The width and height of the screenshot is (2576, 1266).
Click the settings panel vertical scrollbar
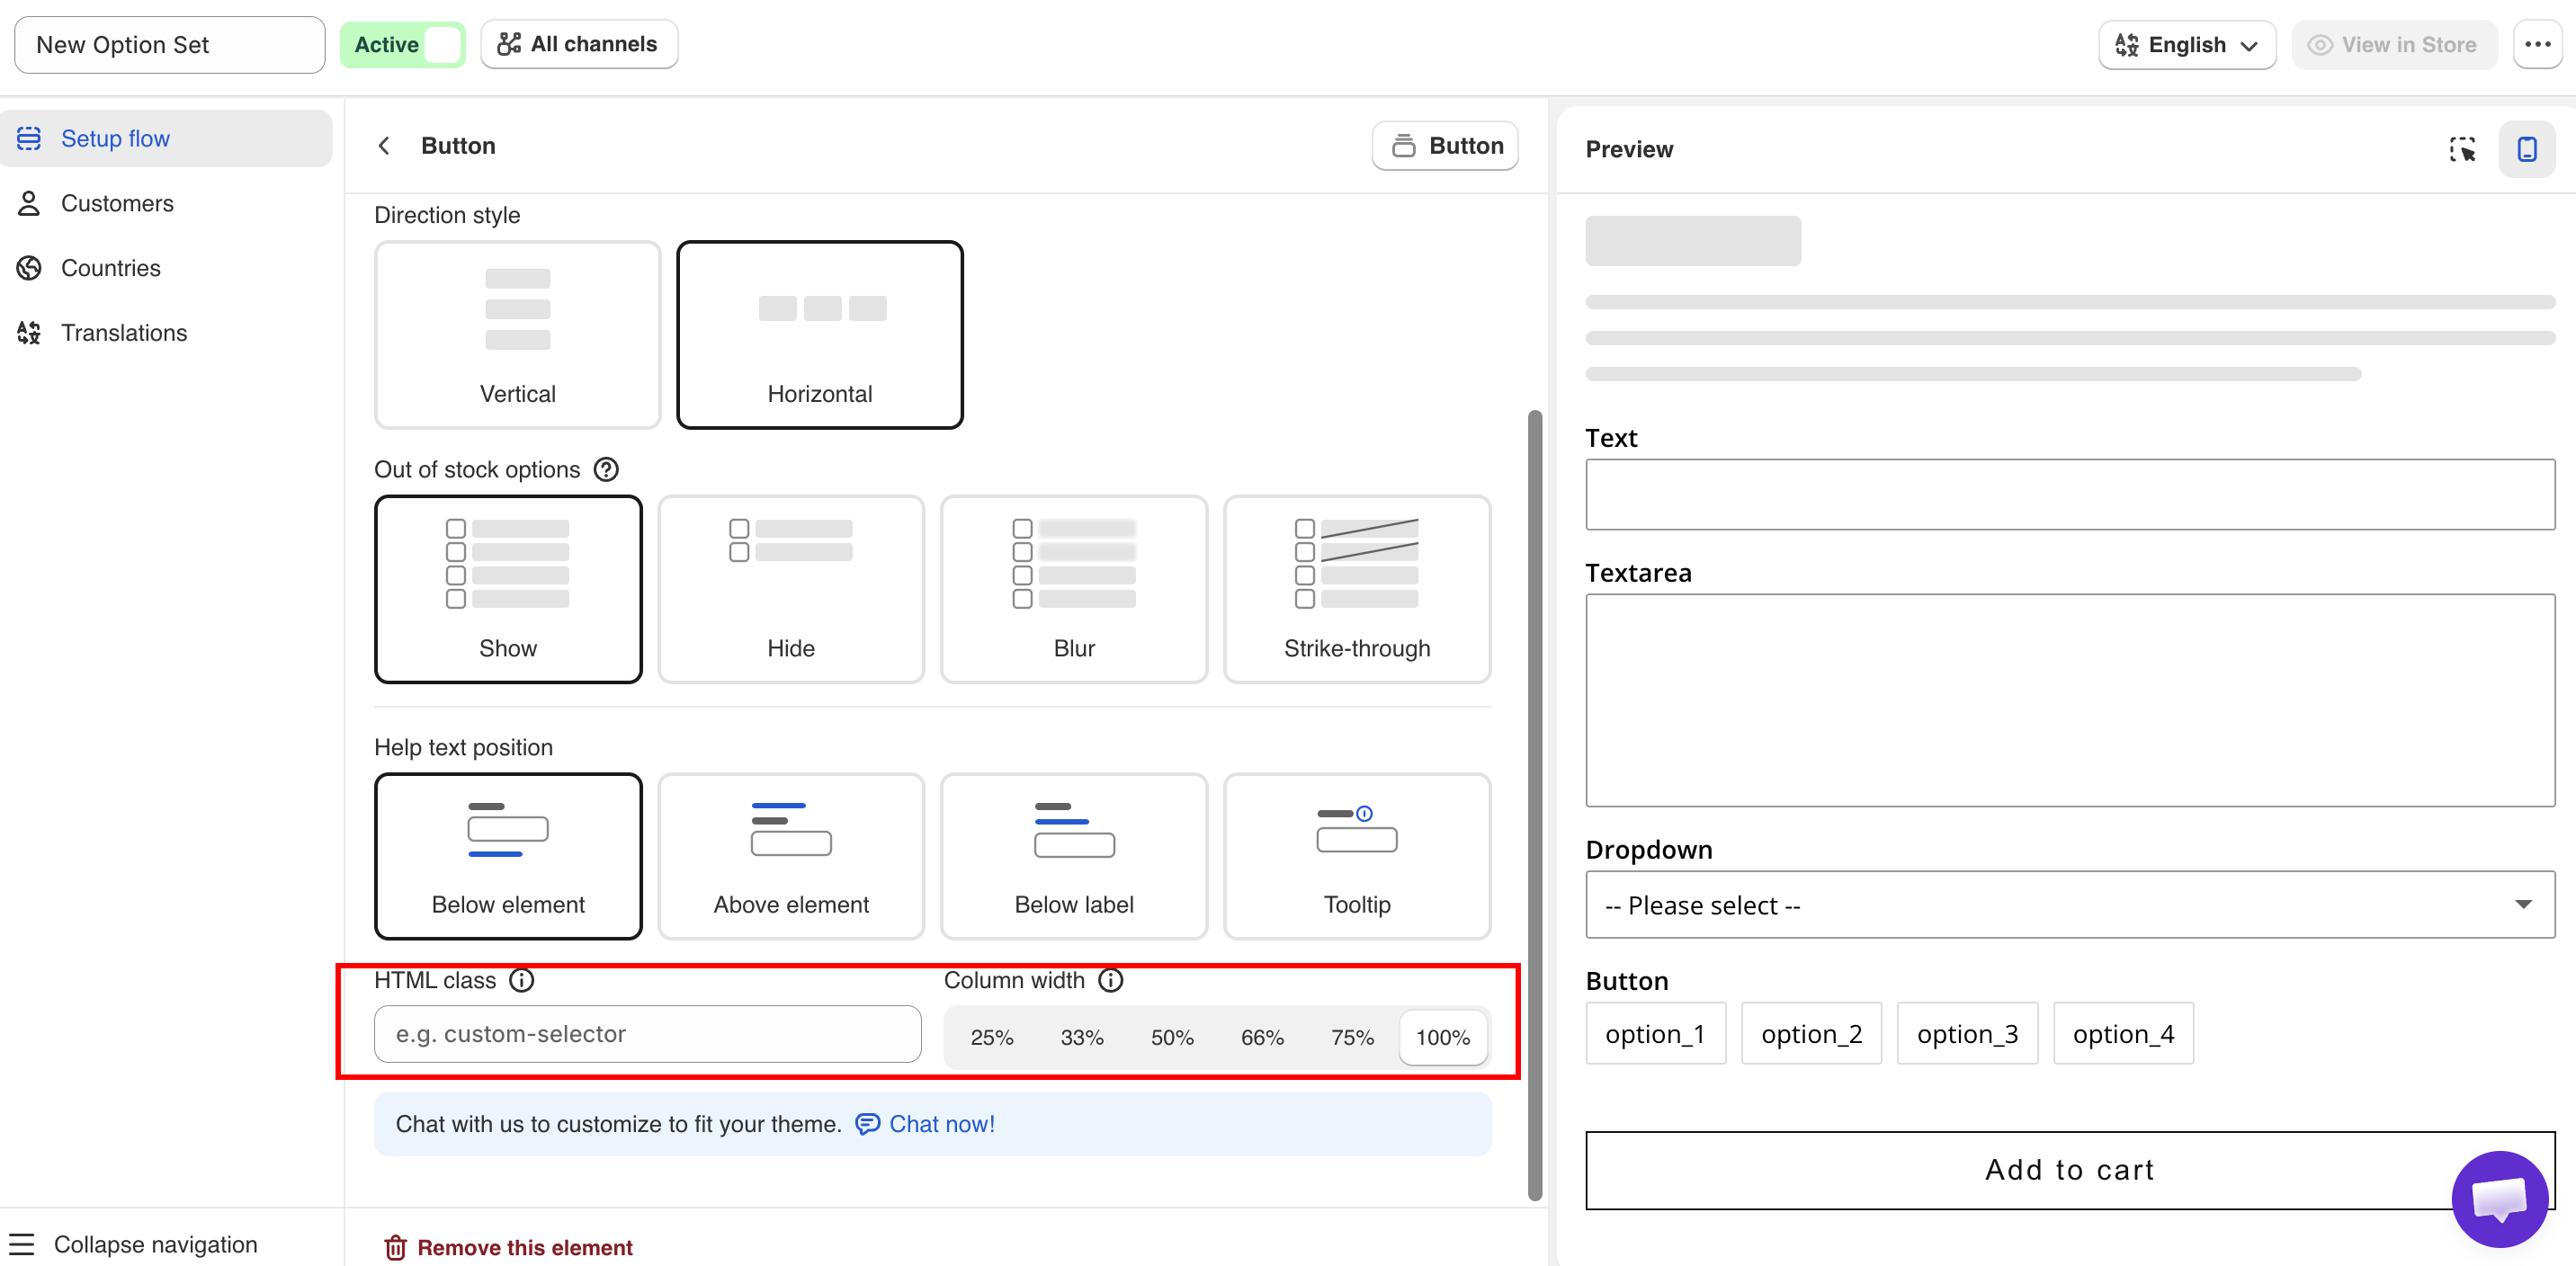(1535, 805)
